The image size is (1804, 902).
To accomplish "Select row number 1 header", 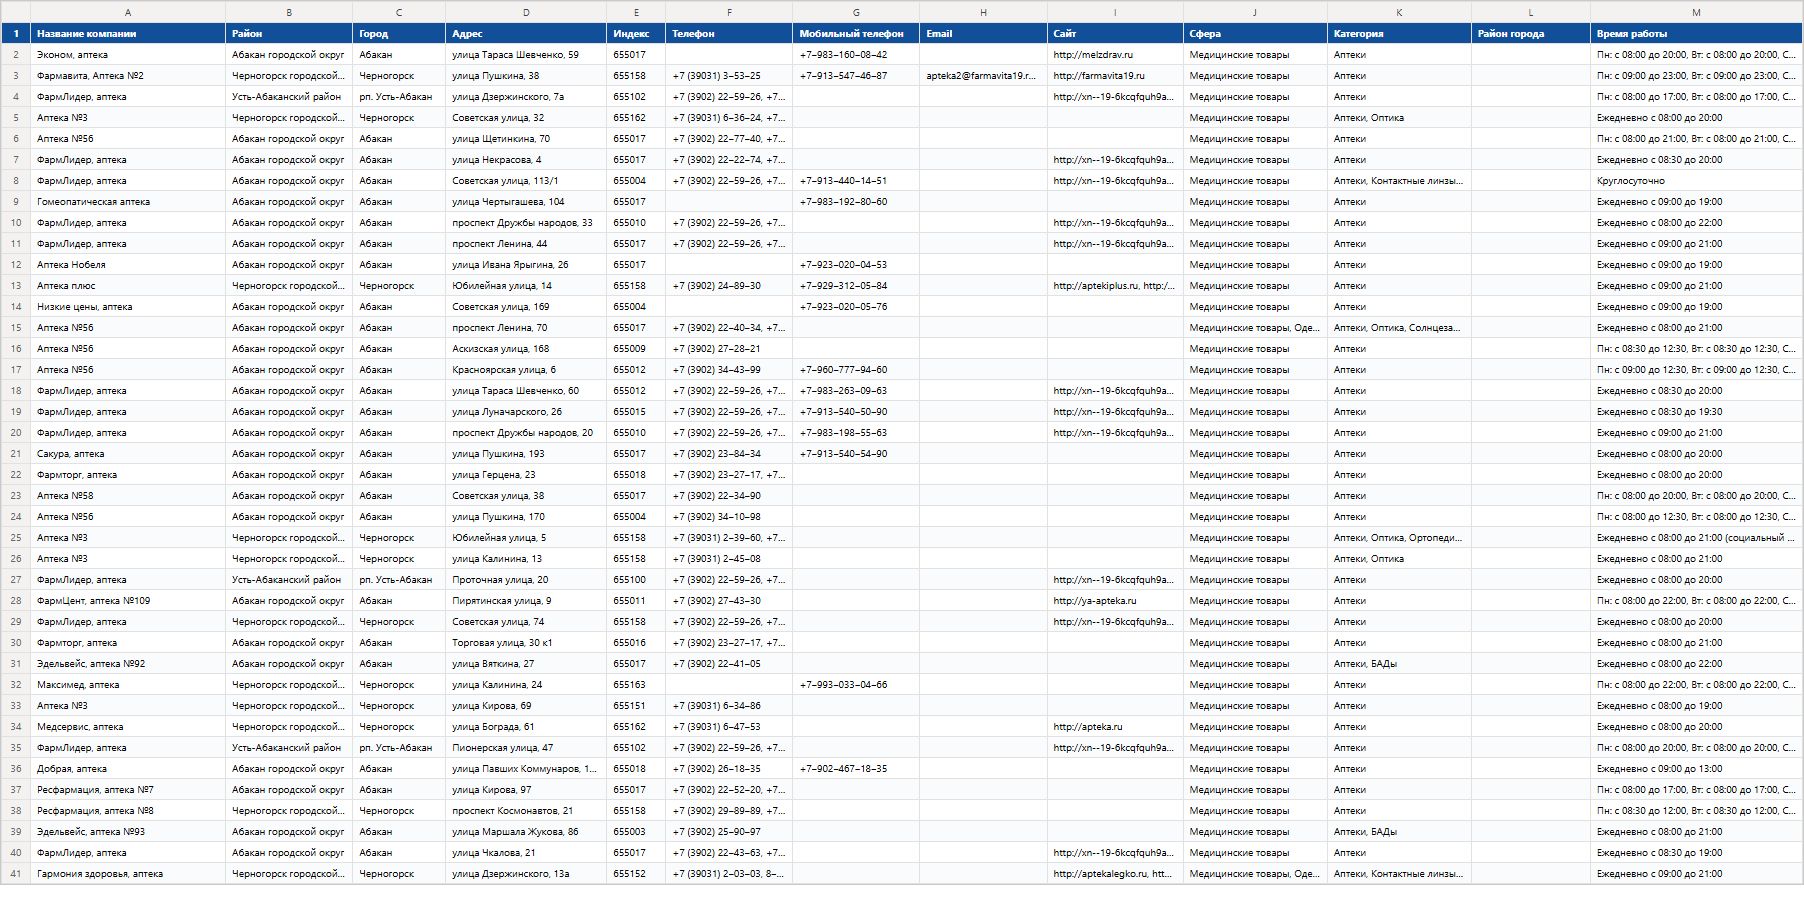I will click(x=16, y=34).
